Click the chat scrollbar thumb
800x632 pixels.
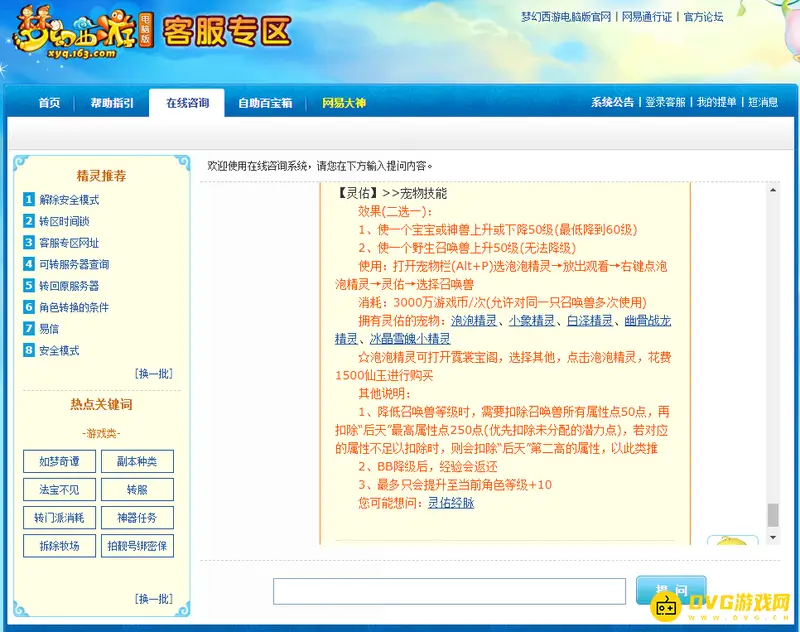tap(773, 515)
